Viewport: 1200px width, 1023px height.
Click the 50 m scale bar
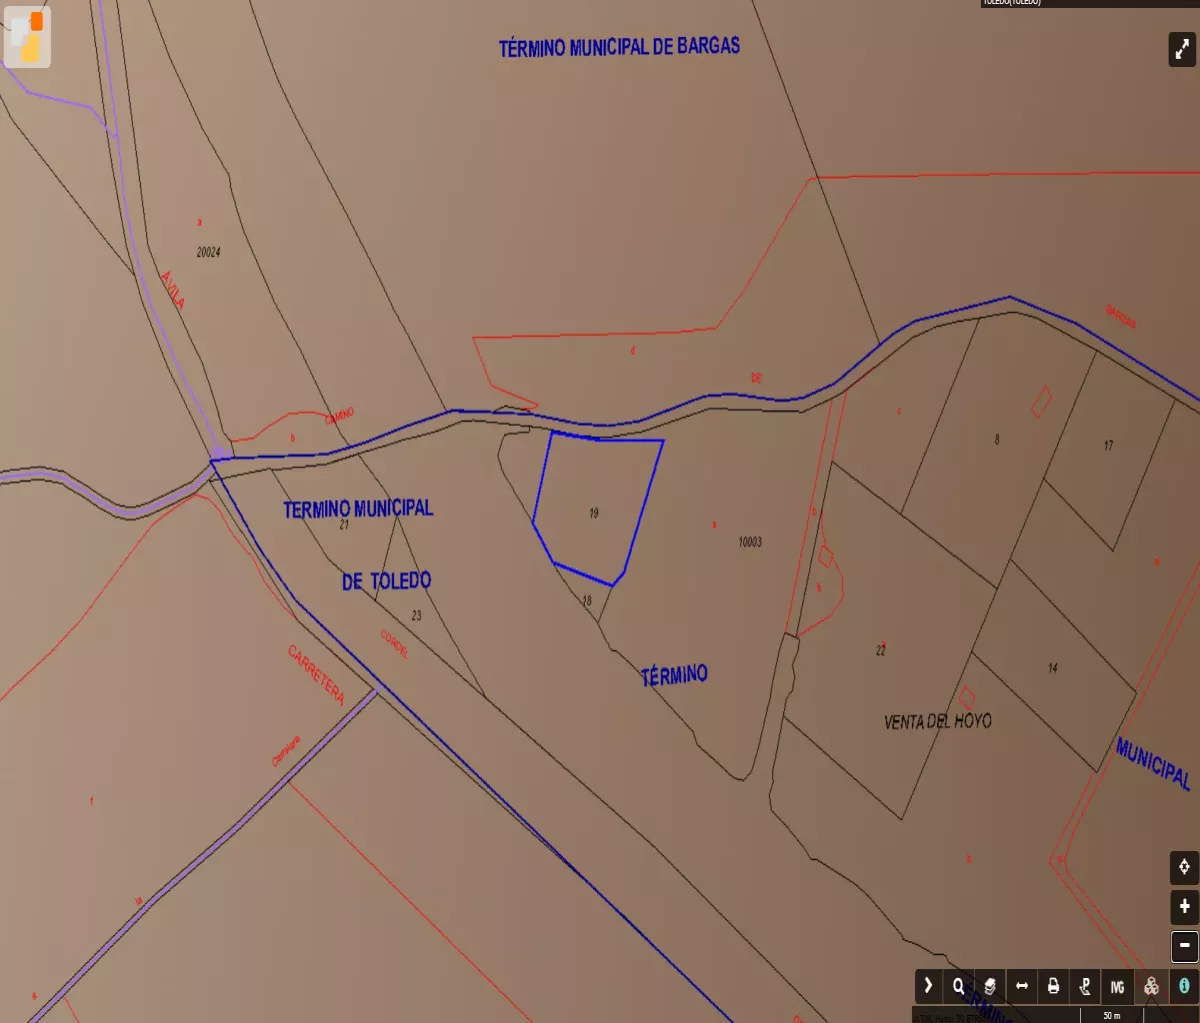(1112, 1016)
